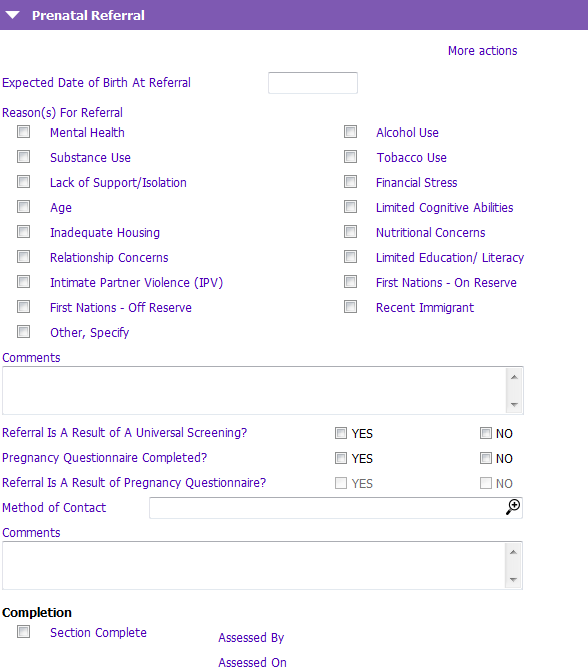The width and height of the screenshot is (588, 671).
Task: Check the Section Complete box
Action: [24, 632]
